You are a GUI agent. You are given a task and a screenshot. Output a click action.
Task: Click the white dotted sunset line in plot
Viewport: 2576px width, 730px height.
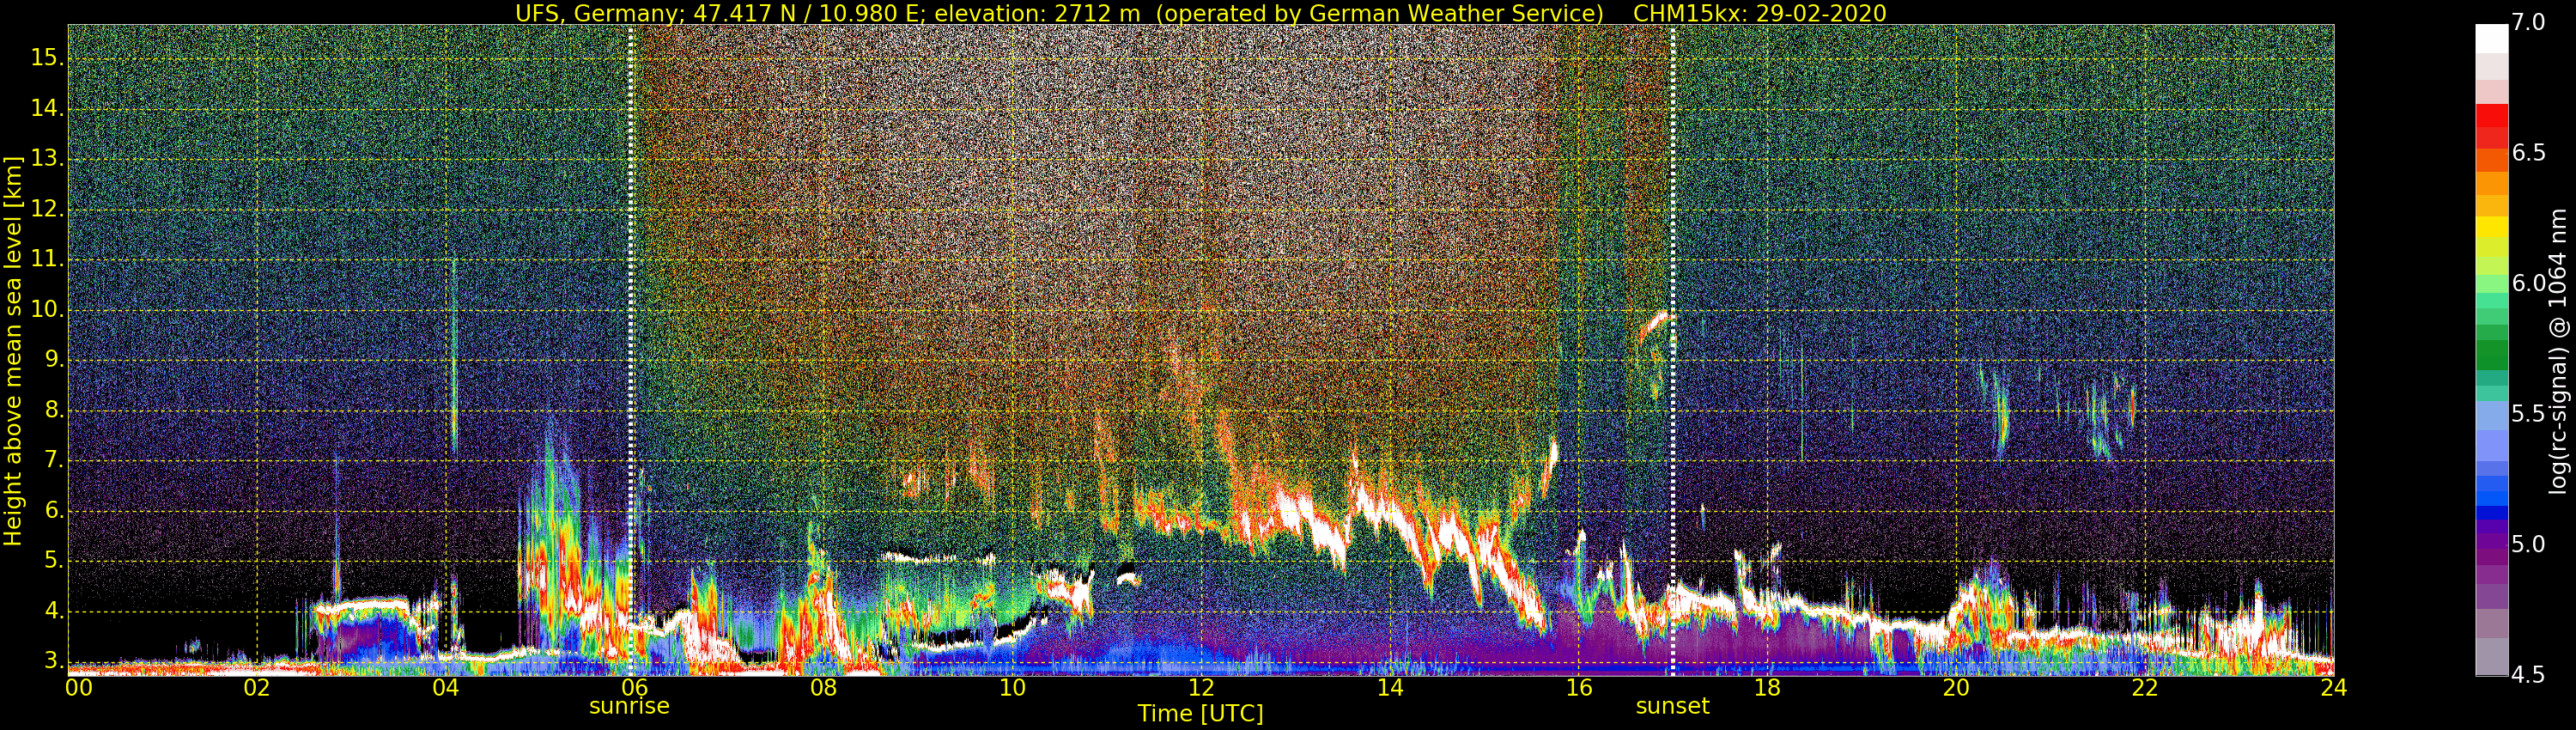pos(1673,350)
